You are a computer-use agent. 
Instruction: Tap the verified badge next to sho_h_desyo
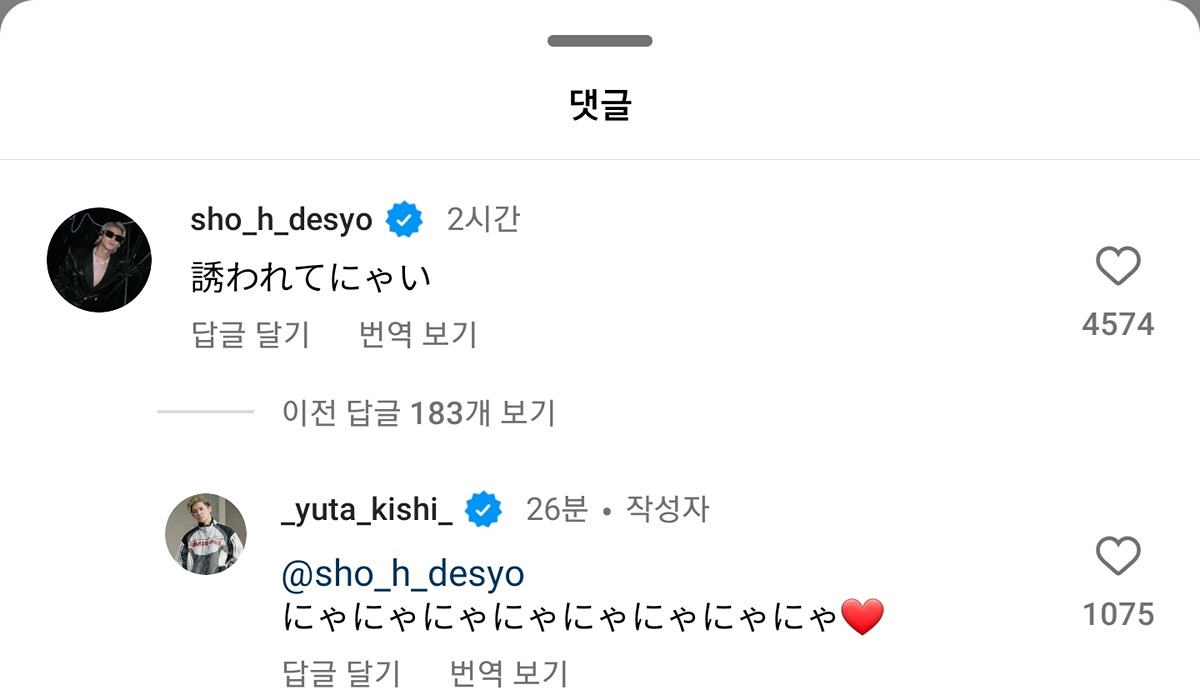pyautogui.click(x=405, y=220)
